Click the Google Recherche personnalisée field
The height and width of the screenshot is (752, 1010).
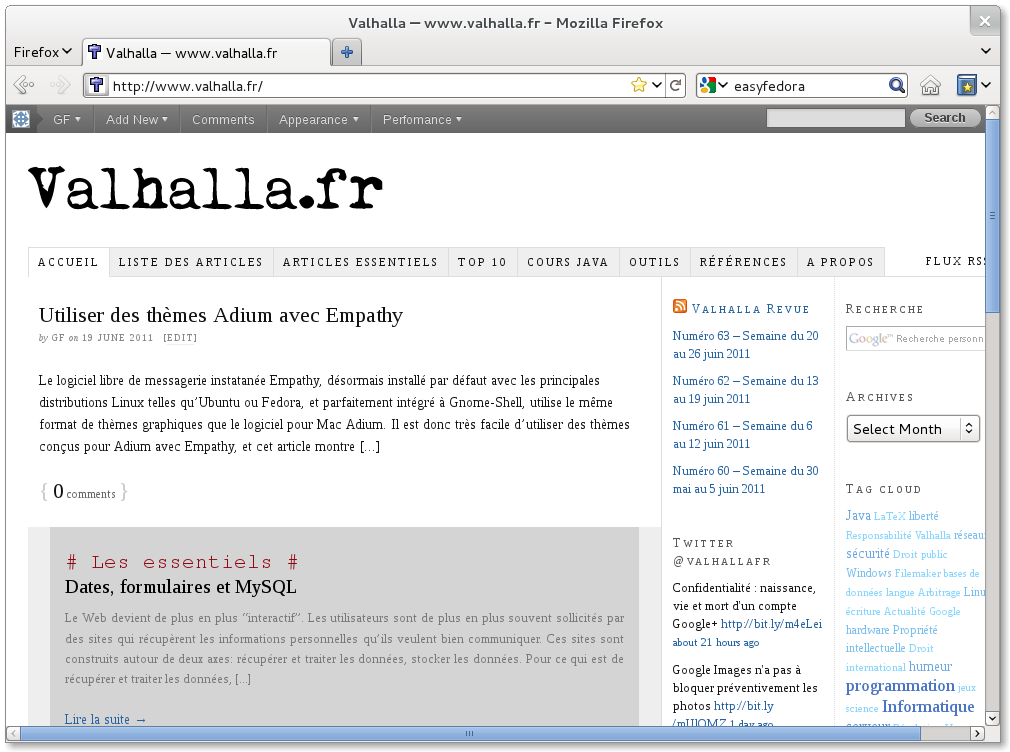tap(915, 338)
